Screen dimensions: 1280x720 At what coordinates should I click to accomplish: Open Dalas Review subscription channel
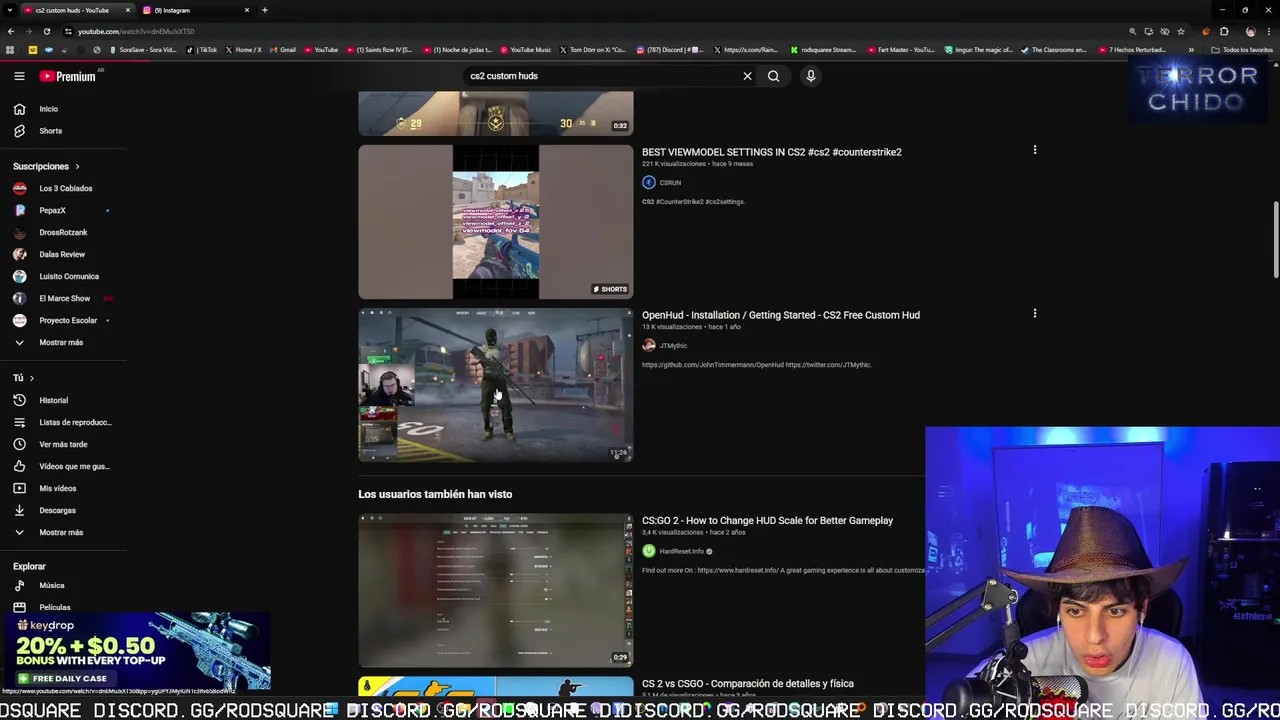click(63, 254)
